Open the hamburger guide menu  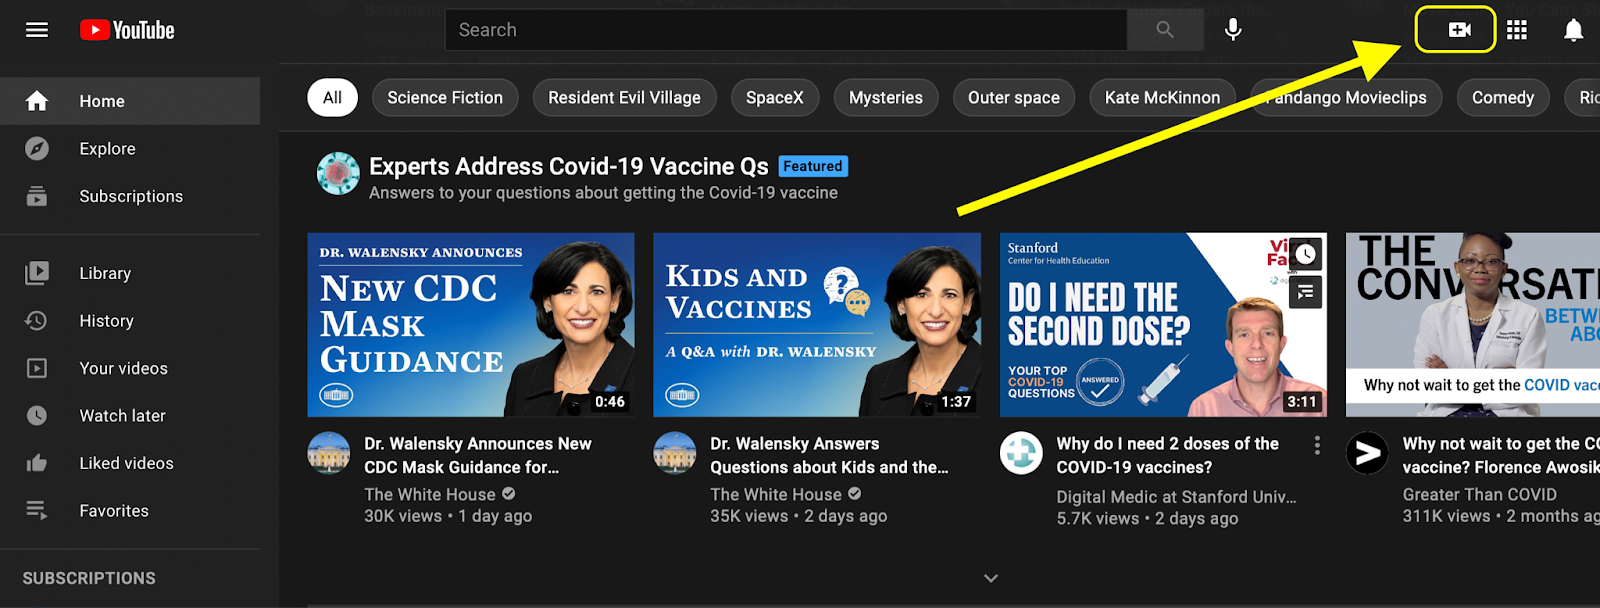pos(37,30)
